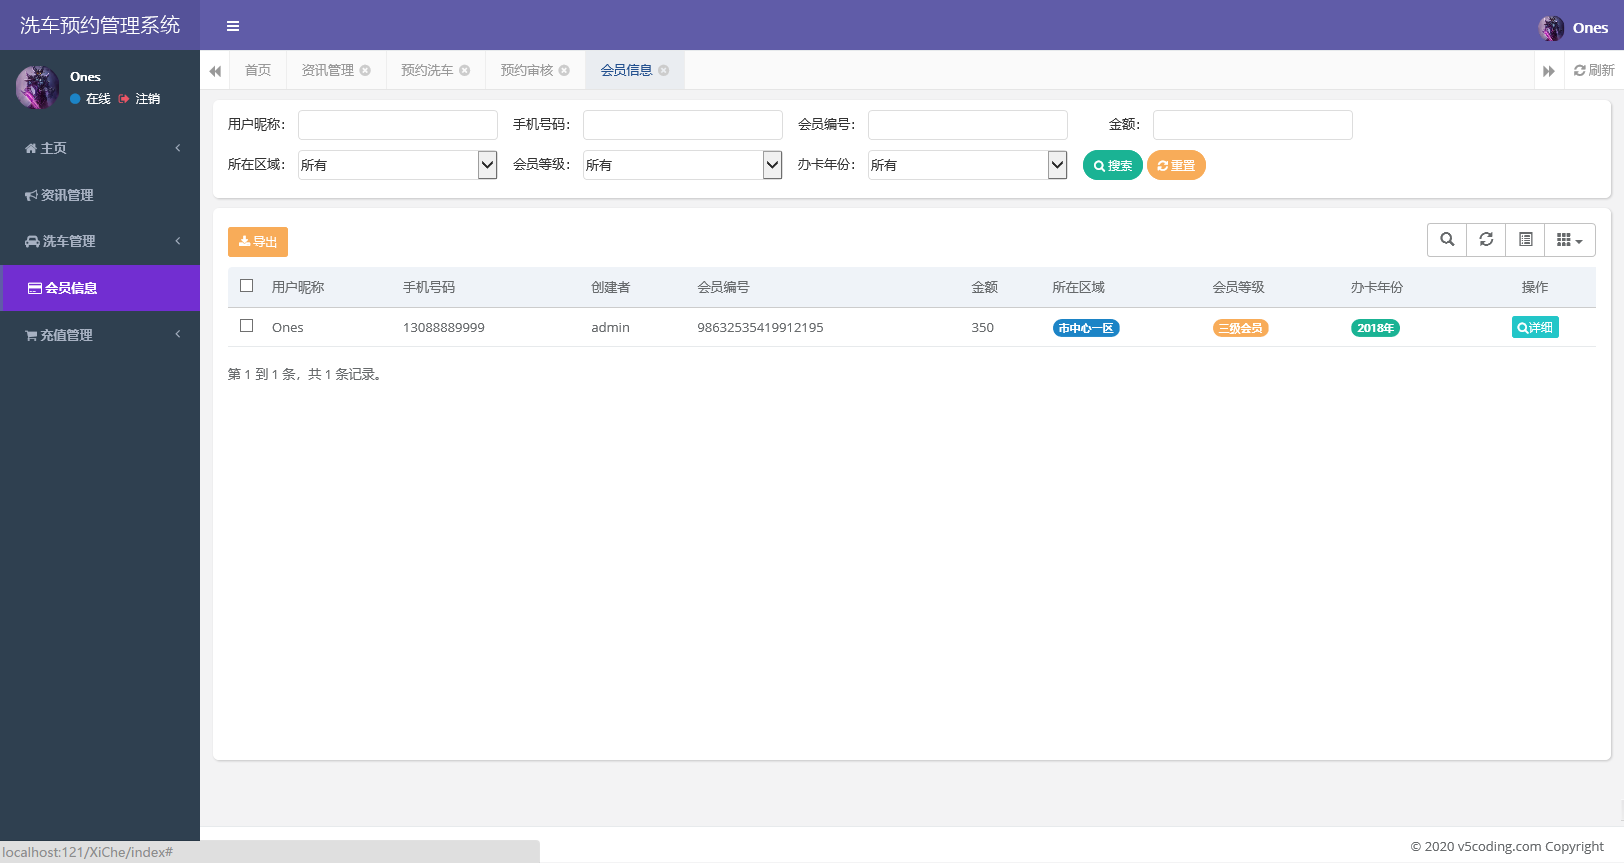Expand the 主页 submenu chevron
Screen dimensions: 1624x863
click(178, 148)
